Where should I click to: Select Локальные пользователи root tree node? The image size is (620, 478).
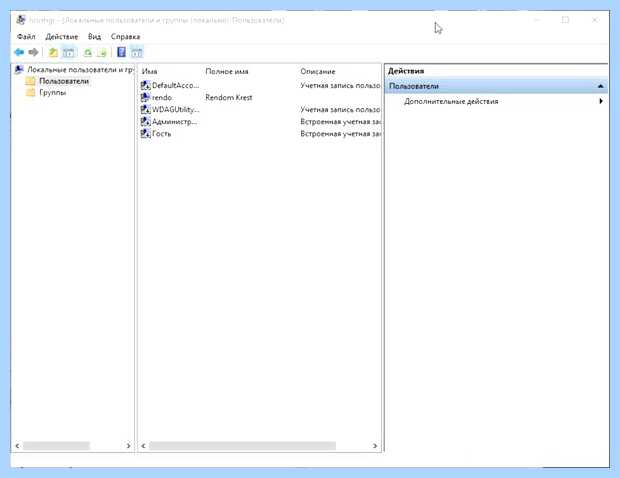80,70
